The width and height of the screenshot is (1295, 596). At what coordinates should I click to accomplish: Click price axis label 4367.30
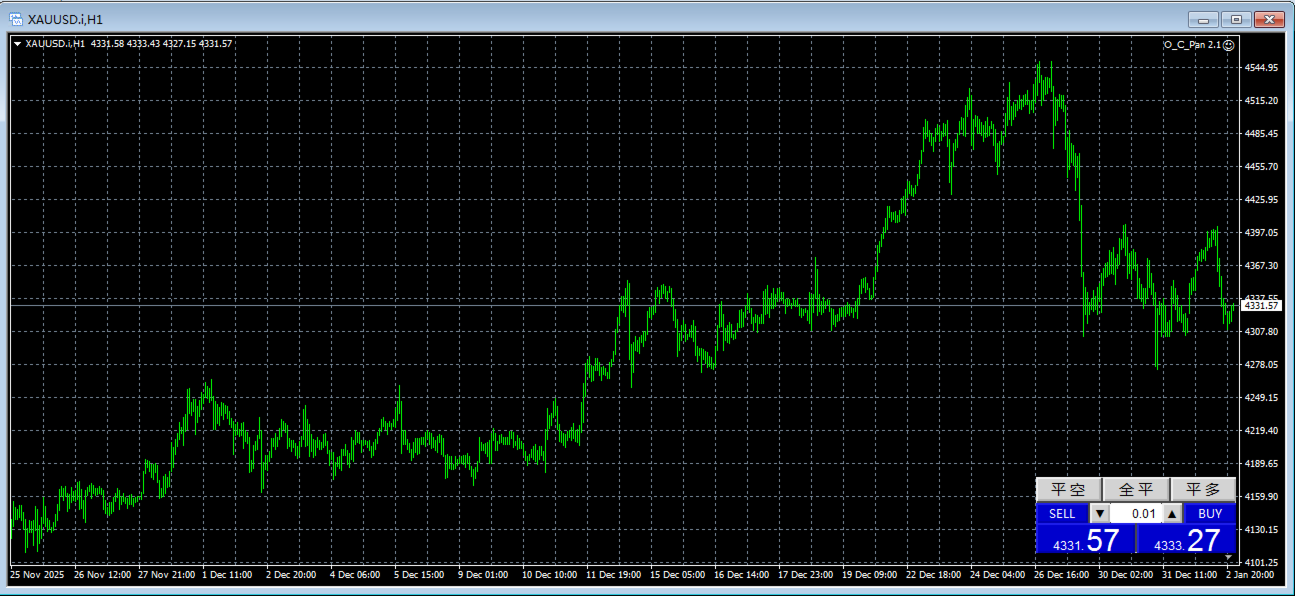(x=1262, y=266)
